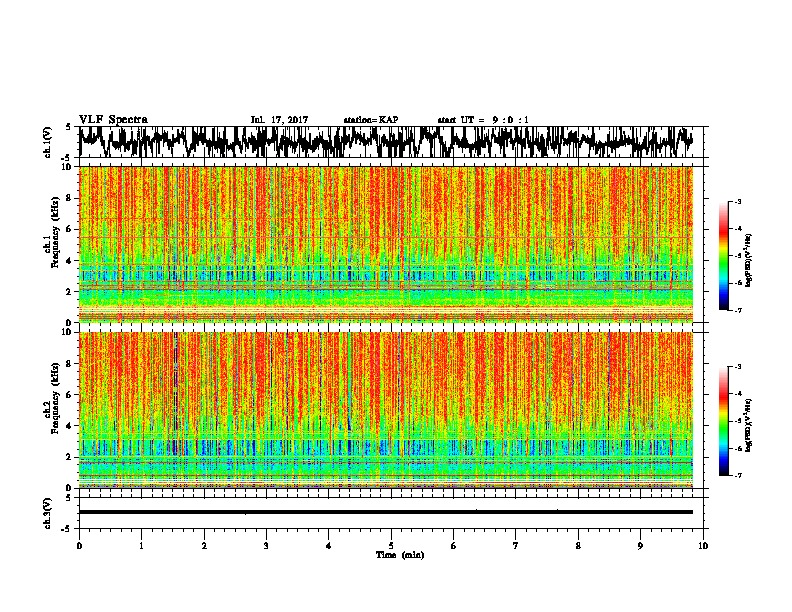This screenshot has height=612, width=792.
Task: Click the time axis tick label "9"
Action: (640, 546)
